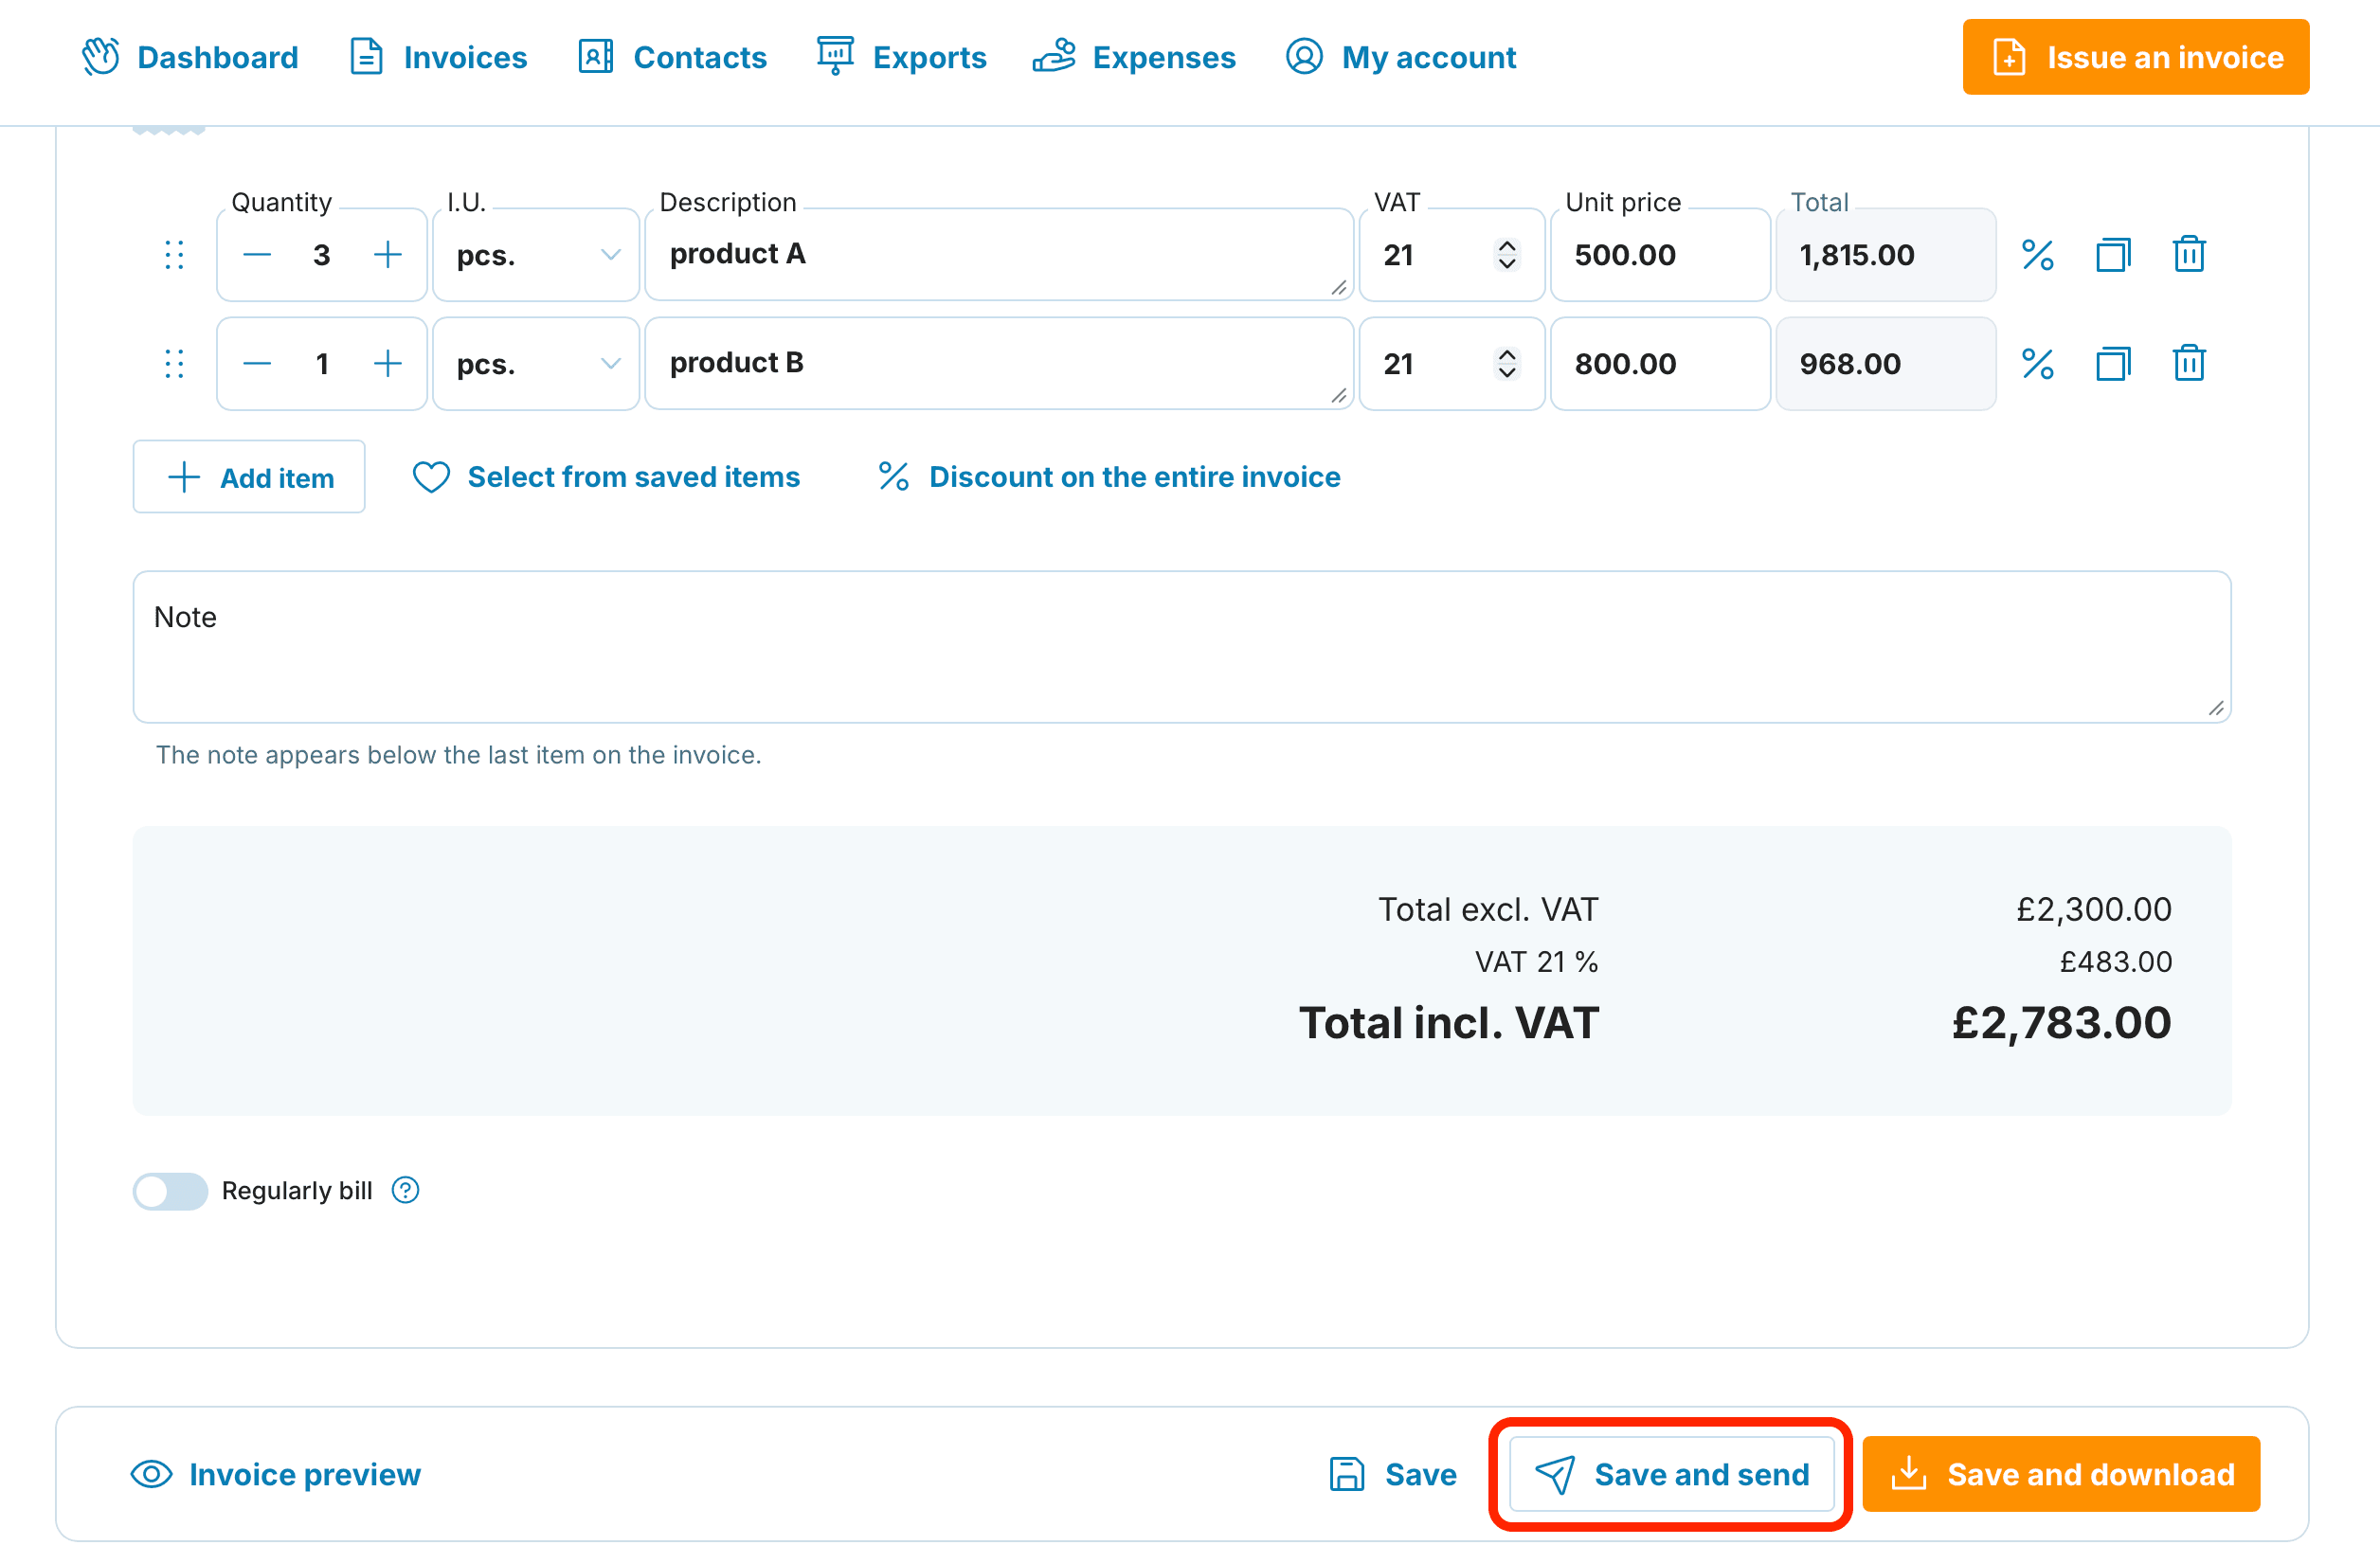This screenshot has height=1563, width=2380.
Task: Click Save and download
Action: pyautogui.click(x=2061, y=1474)
